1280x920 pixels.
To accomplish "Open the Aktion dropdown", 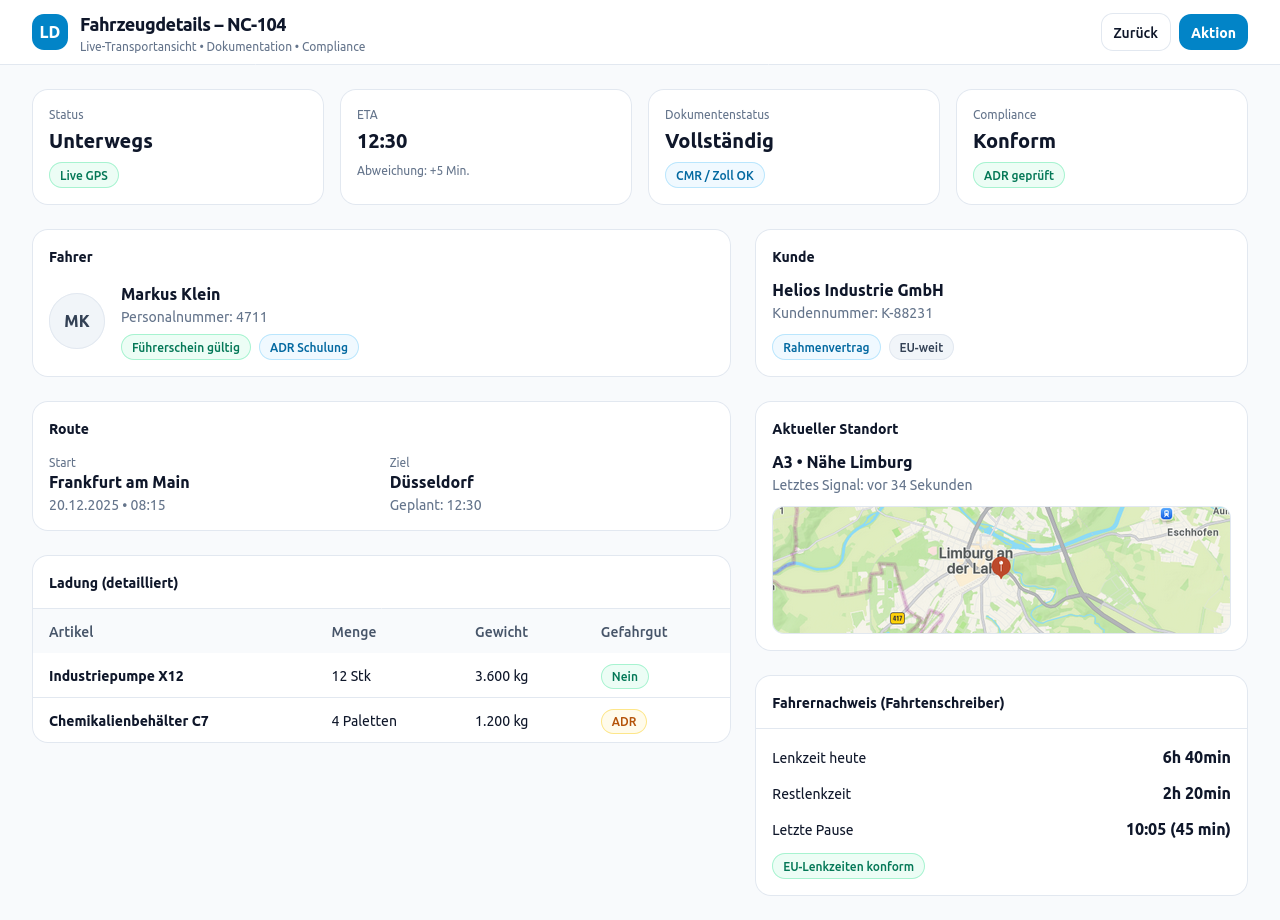I will click(1213, 31).
